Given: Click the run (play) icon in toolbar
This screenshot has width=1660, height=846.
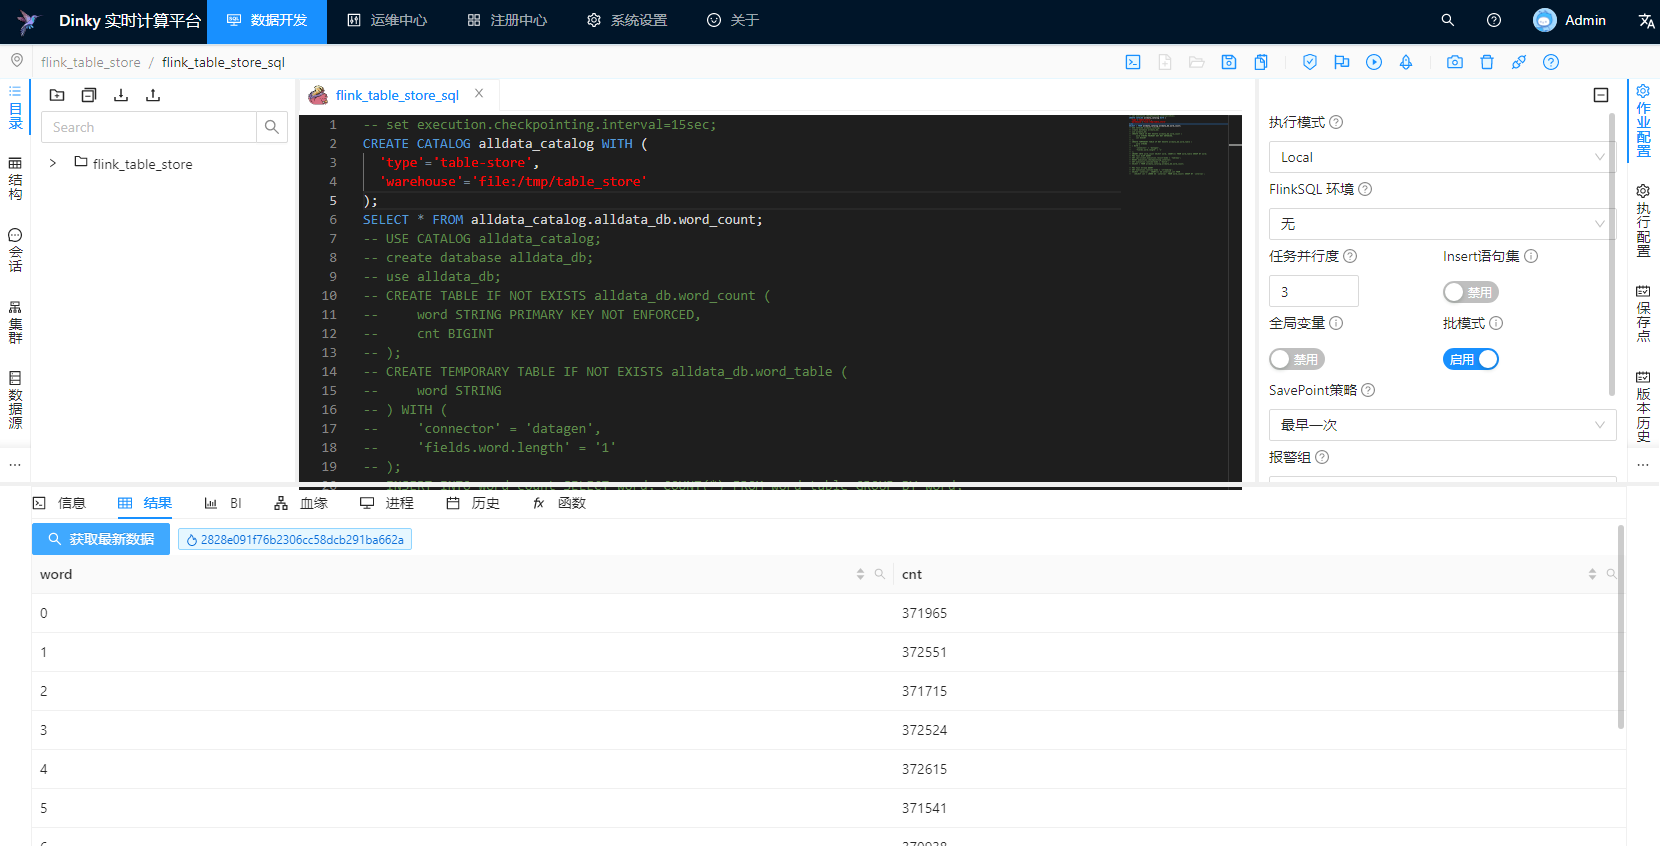Looking at the screenshot, I should [1374, 62].
